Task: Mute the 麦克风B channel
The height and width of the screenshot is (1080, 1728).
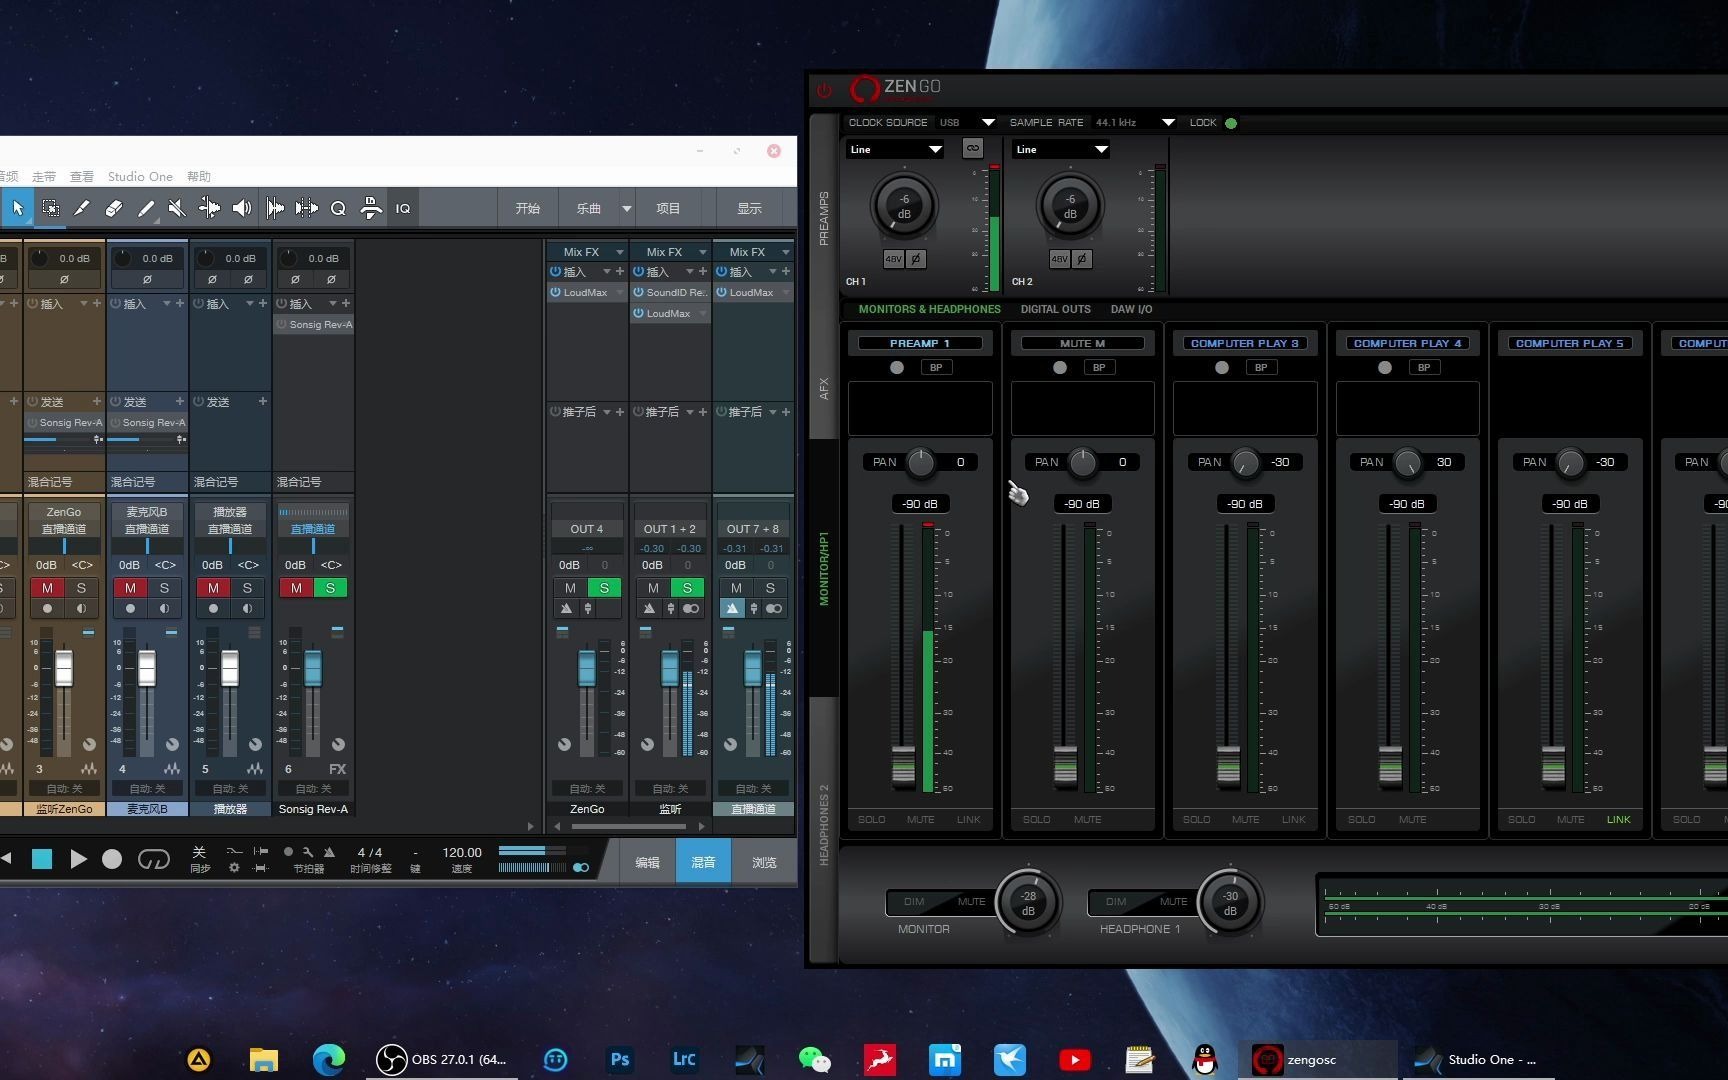Action: (x=130, y=588)
